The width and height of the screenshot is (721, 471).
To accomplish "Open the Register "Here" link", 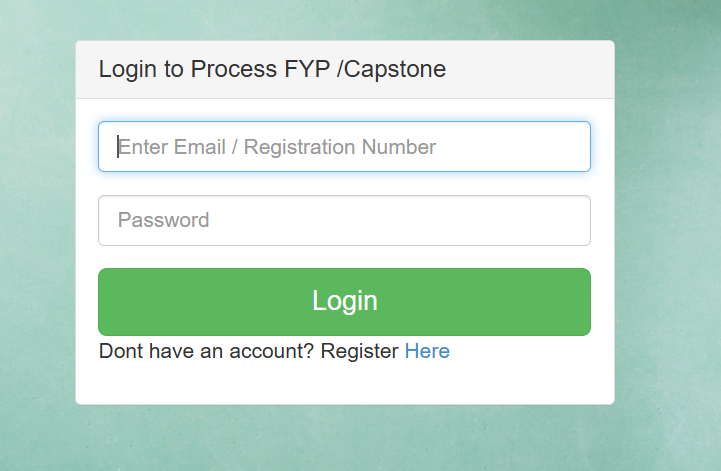I will click(x=427, y=351).
